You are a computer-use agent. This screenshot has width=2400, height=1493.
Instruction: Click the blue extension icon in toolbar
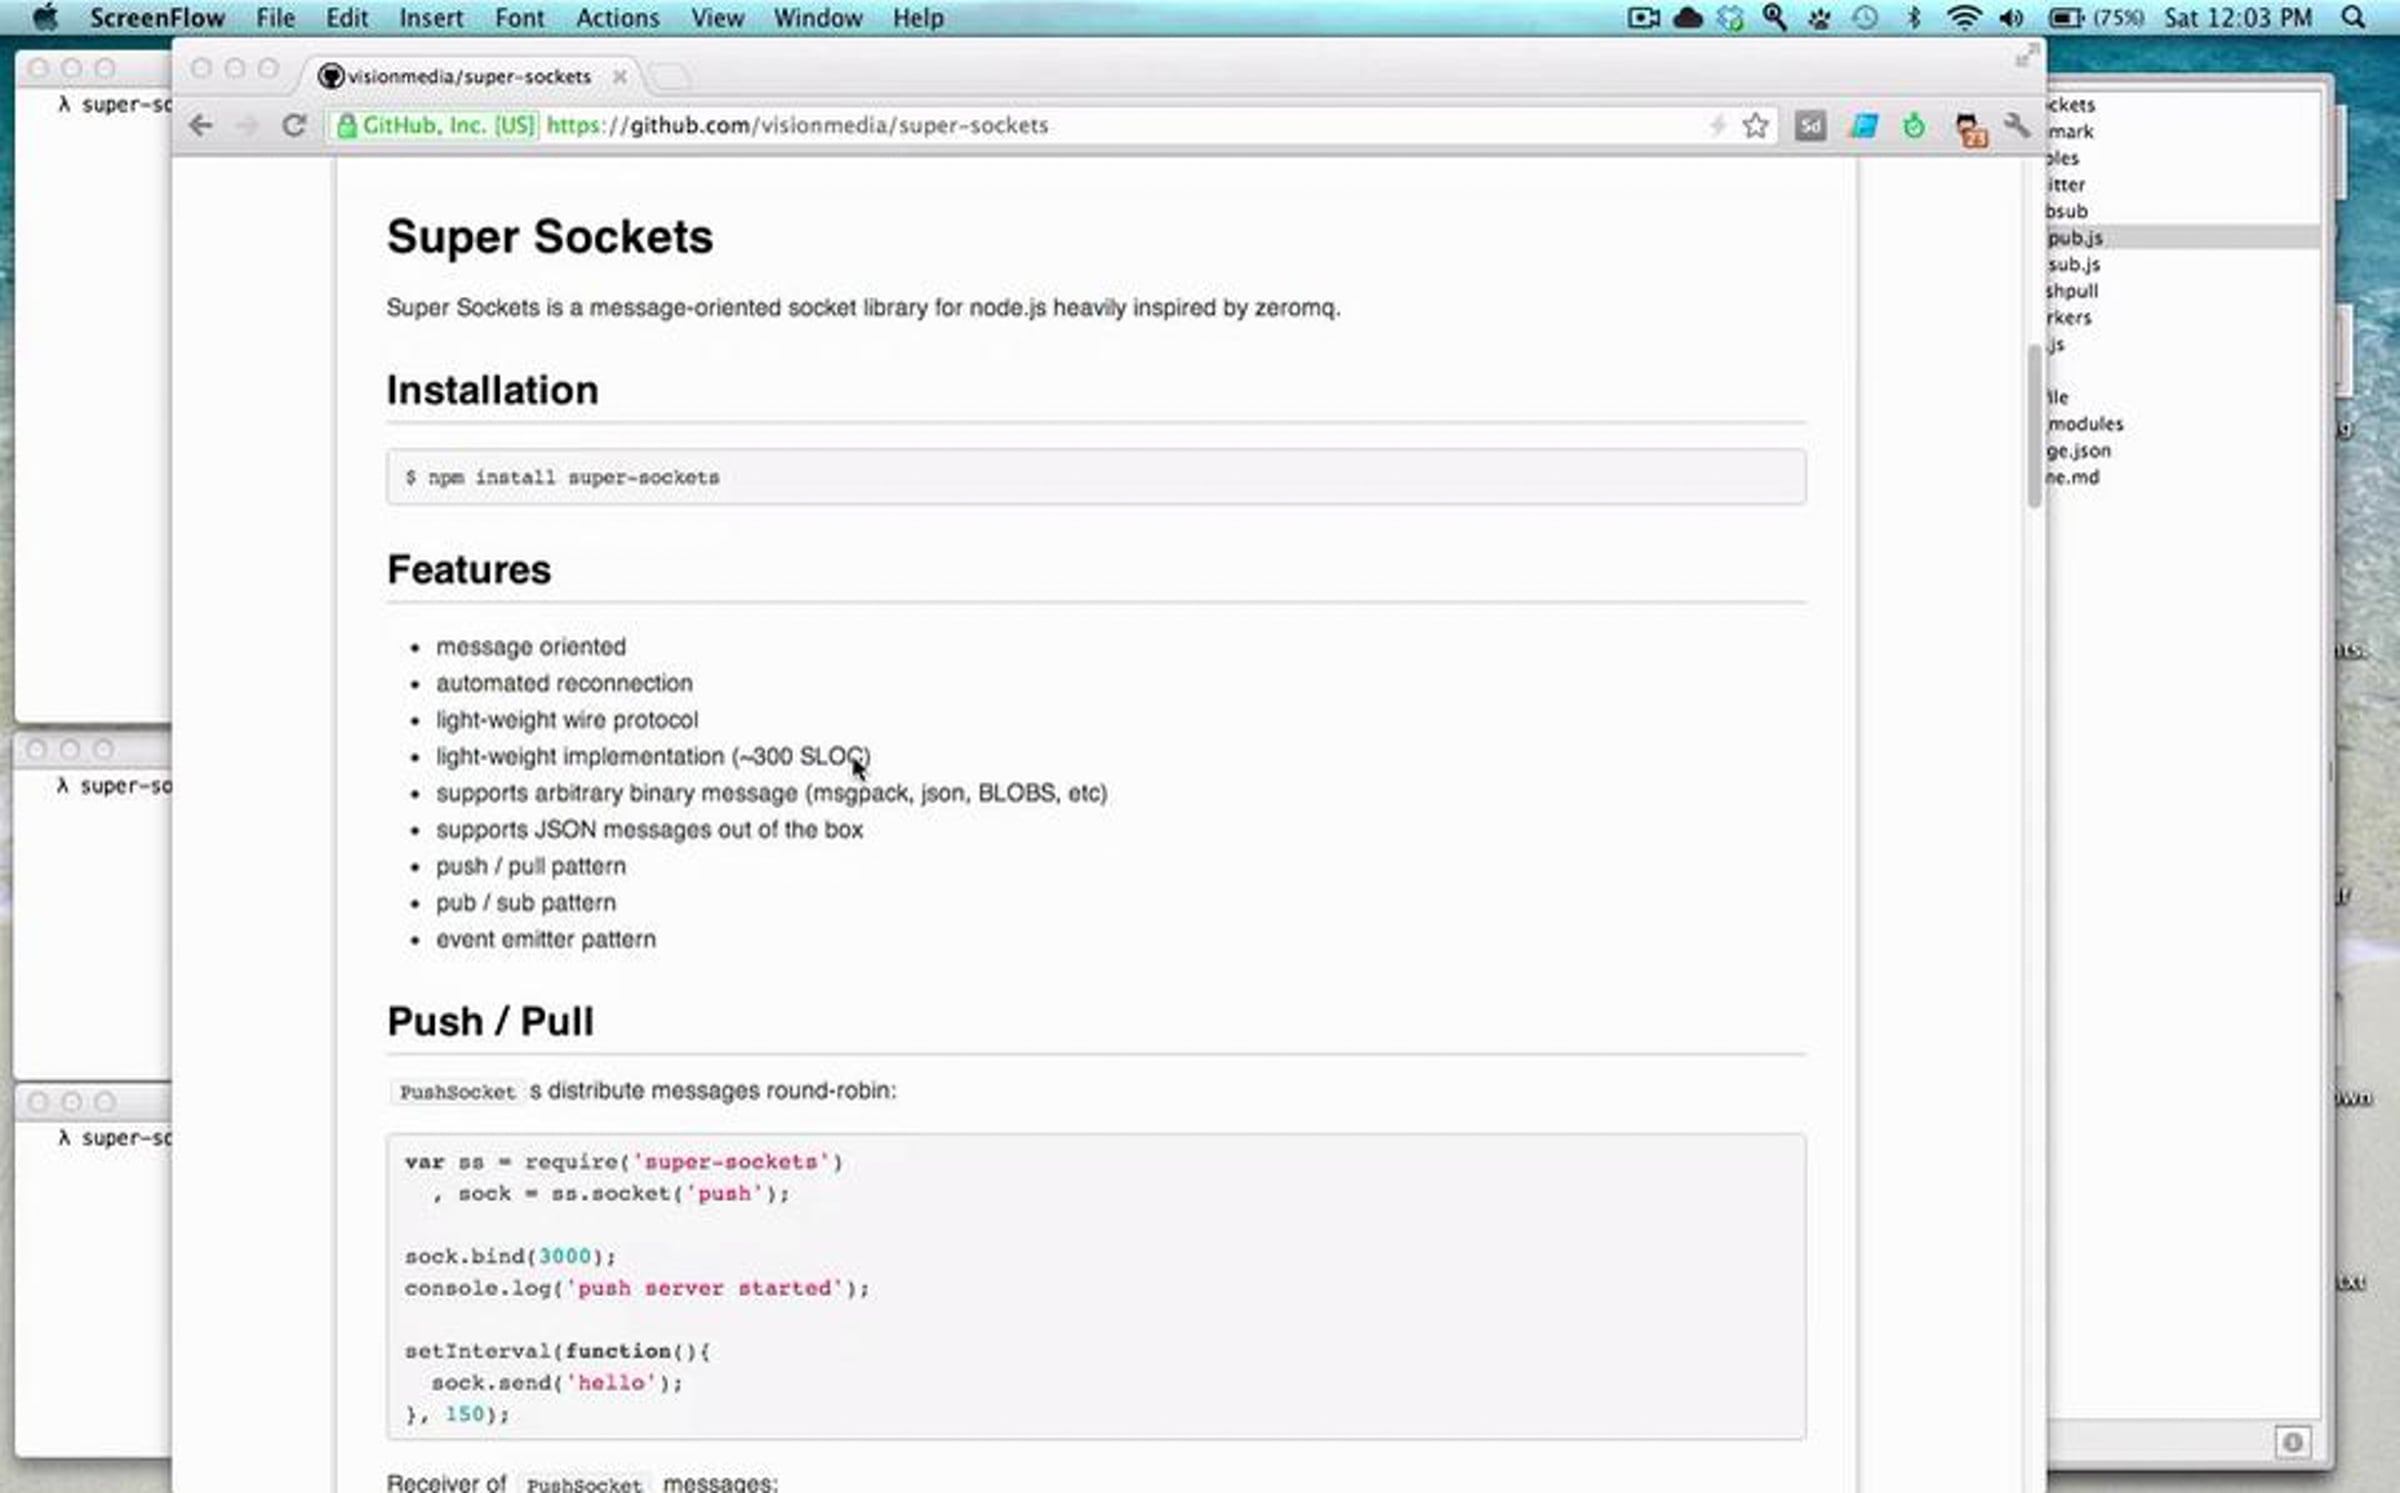(x=1863, y=126)
